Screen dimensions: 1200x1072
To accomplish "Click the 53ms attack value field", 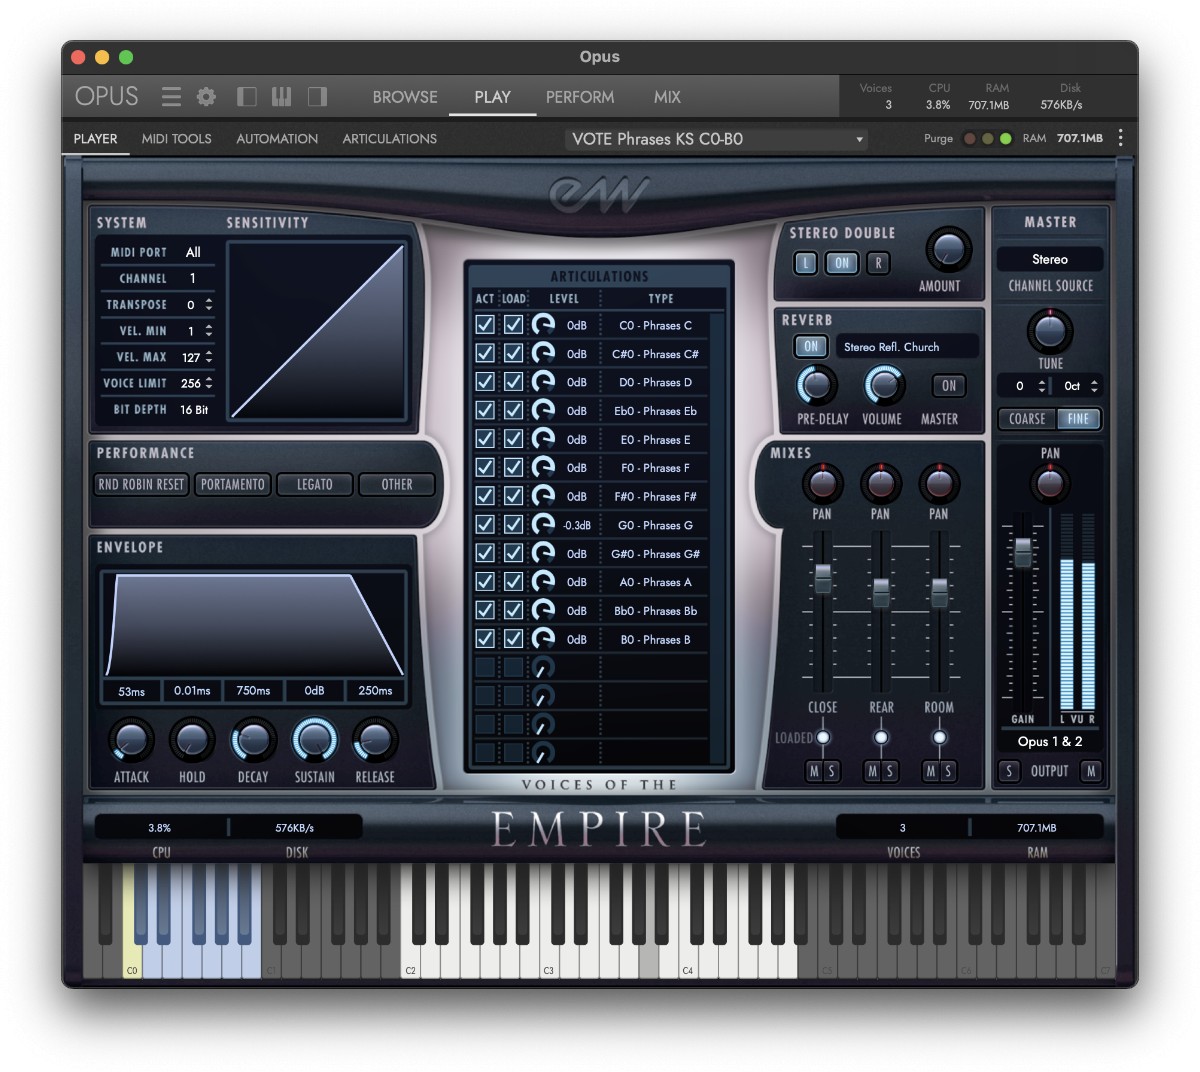I will coord(131,691).
